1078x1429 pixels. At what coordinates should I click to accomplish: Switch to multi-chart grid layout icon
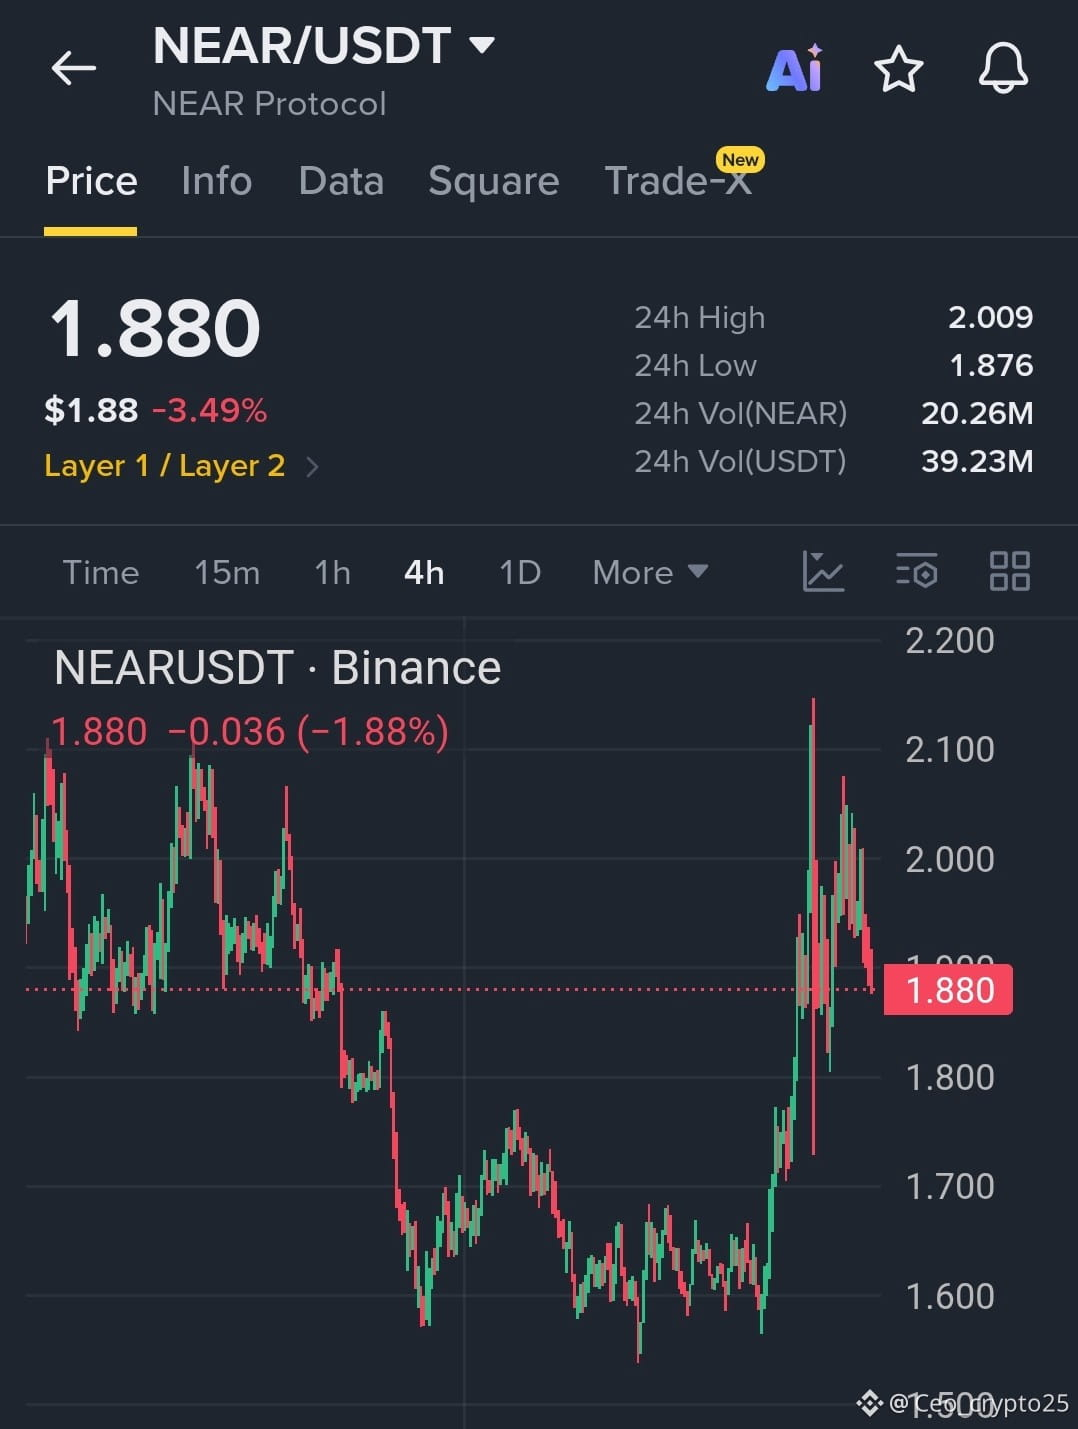pyautogui.click(x=1009, y=572)
